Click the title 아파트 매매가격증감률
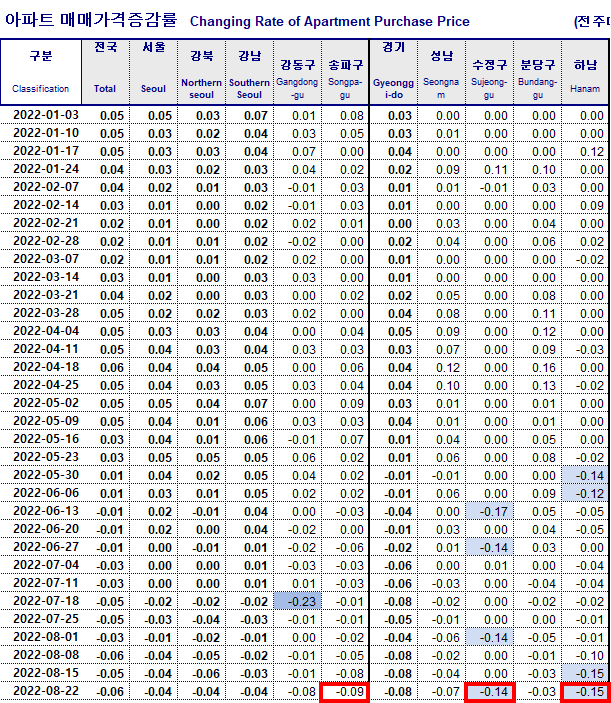The image size is (611, 703). (91, 20)
